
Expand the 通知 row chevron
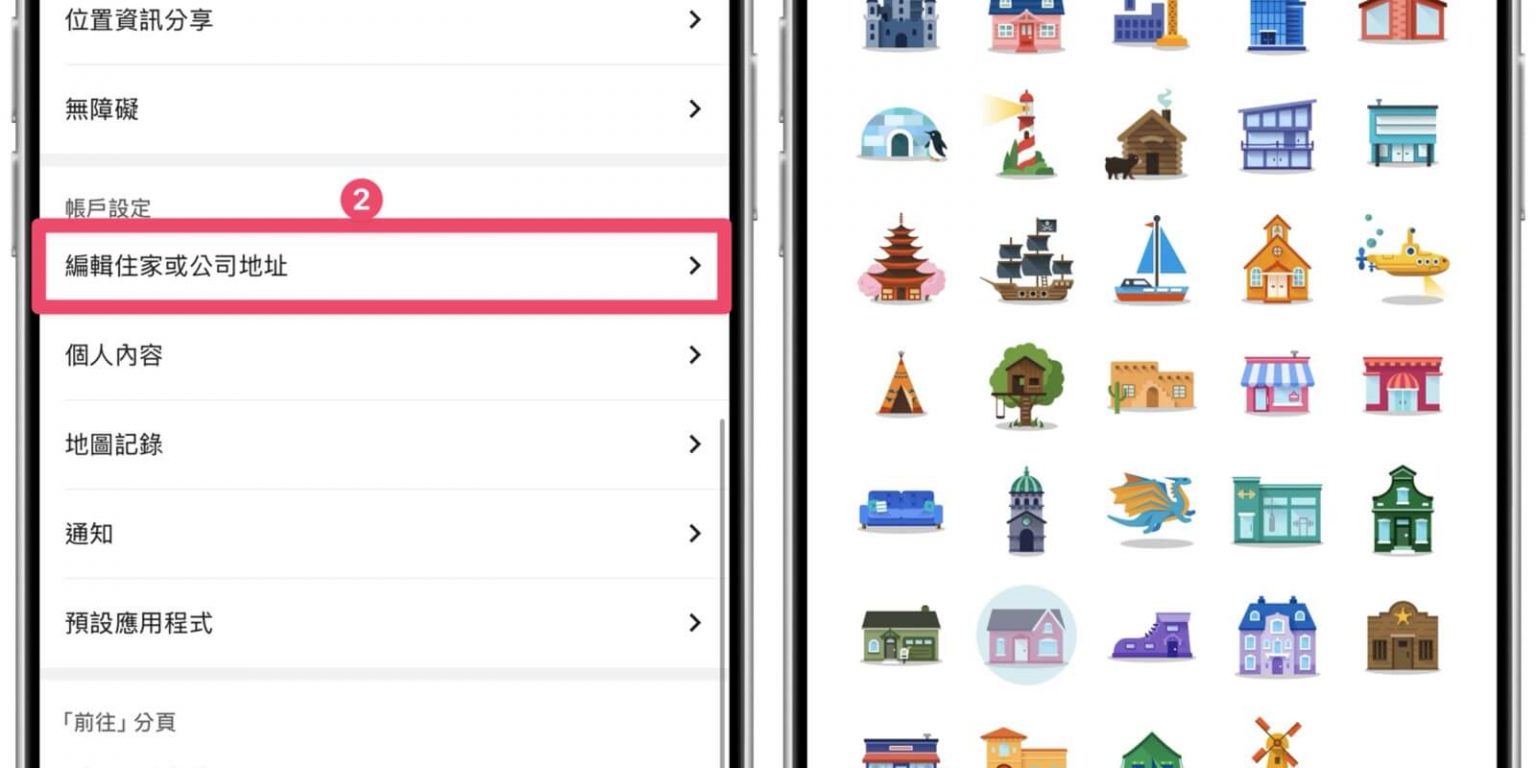coord(695,533)
